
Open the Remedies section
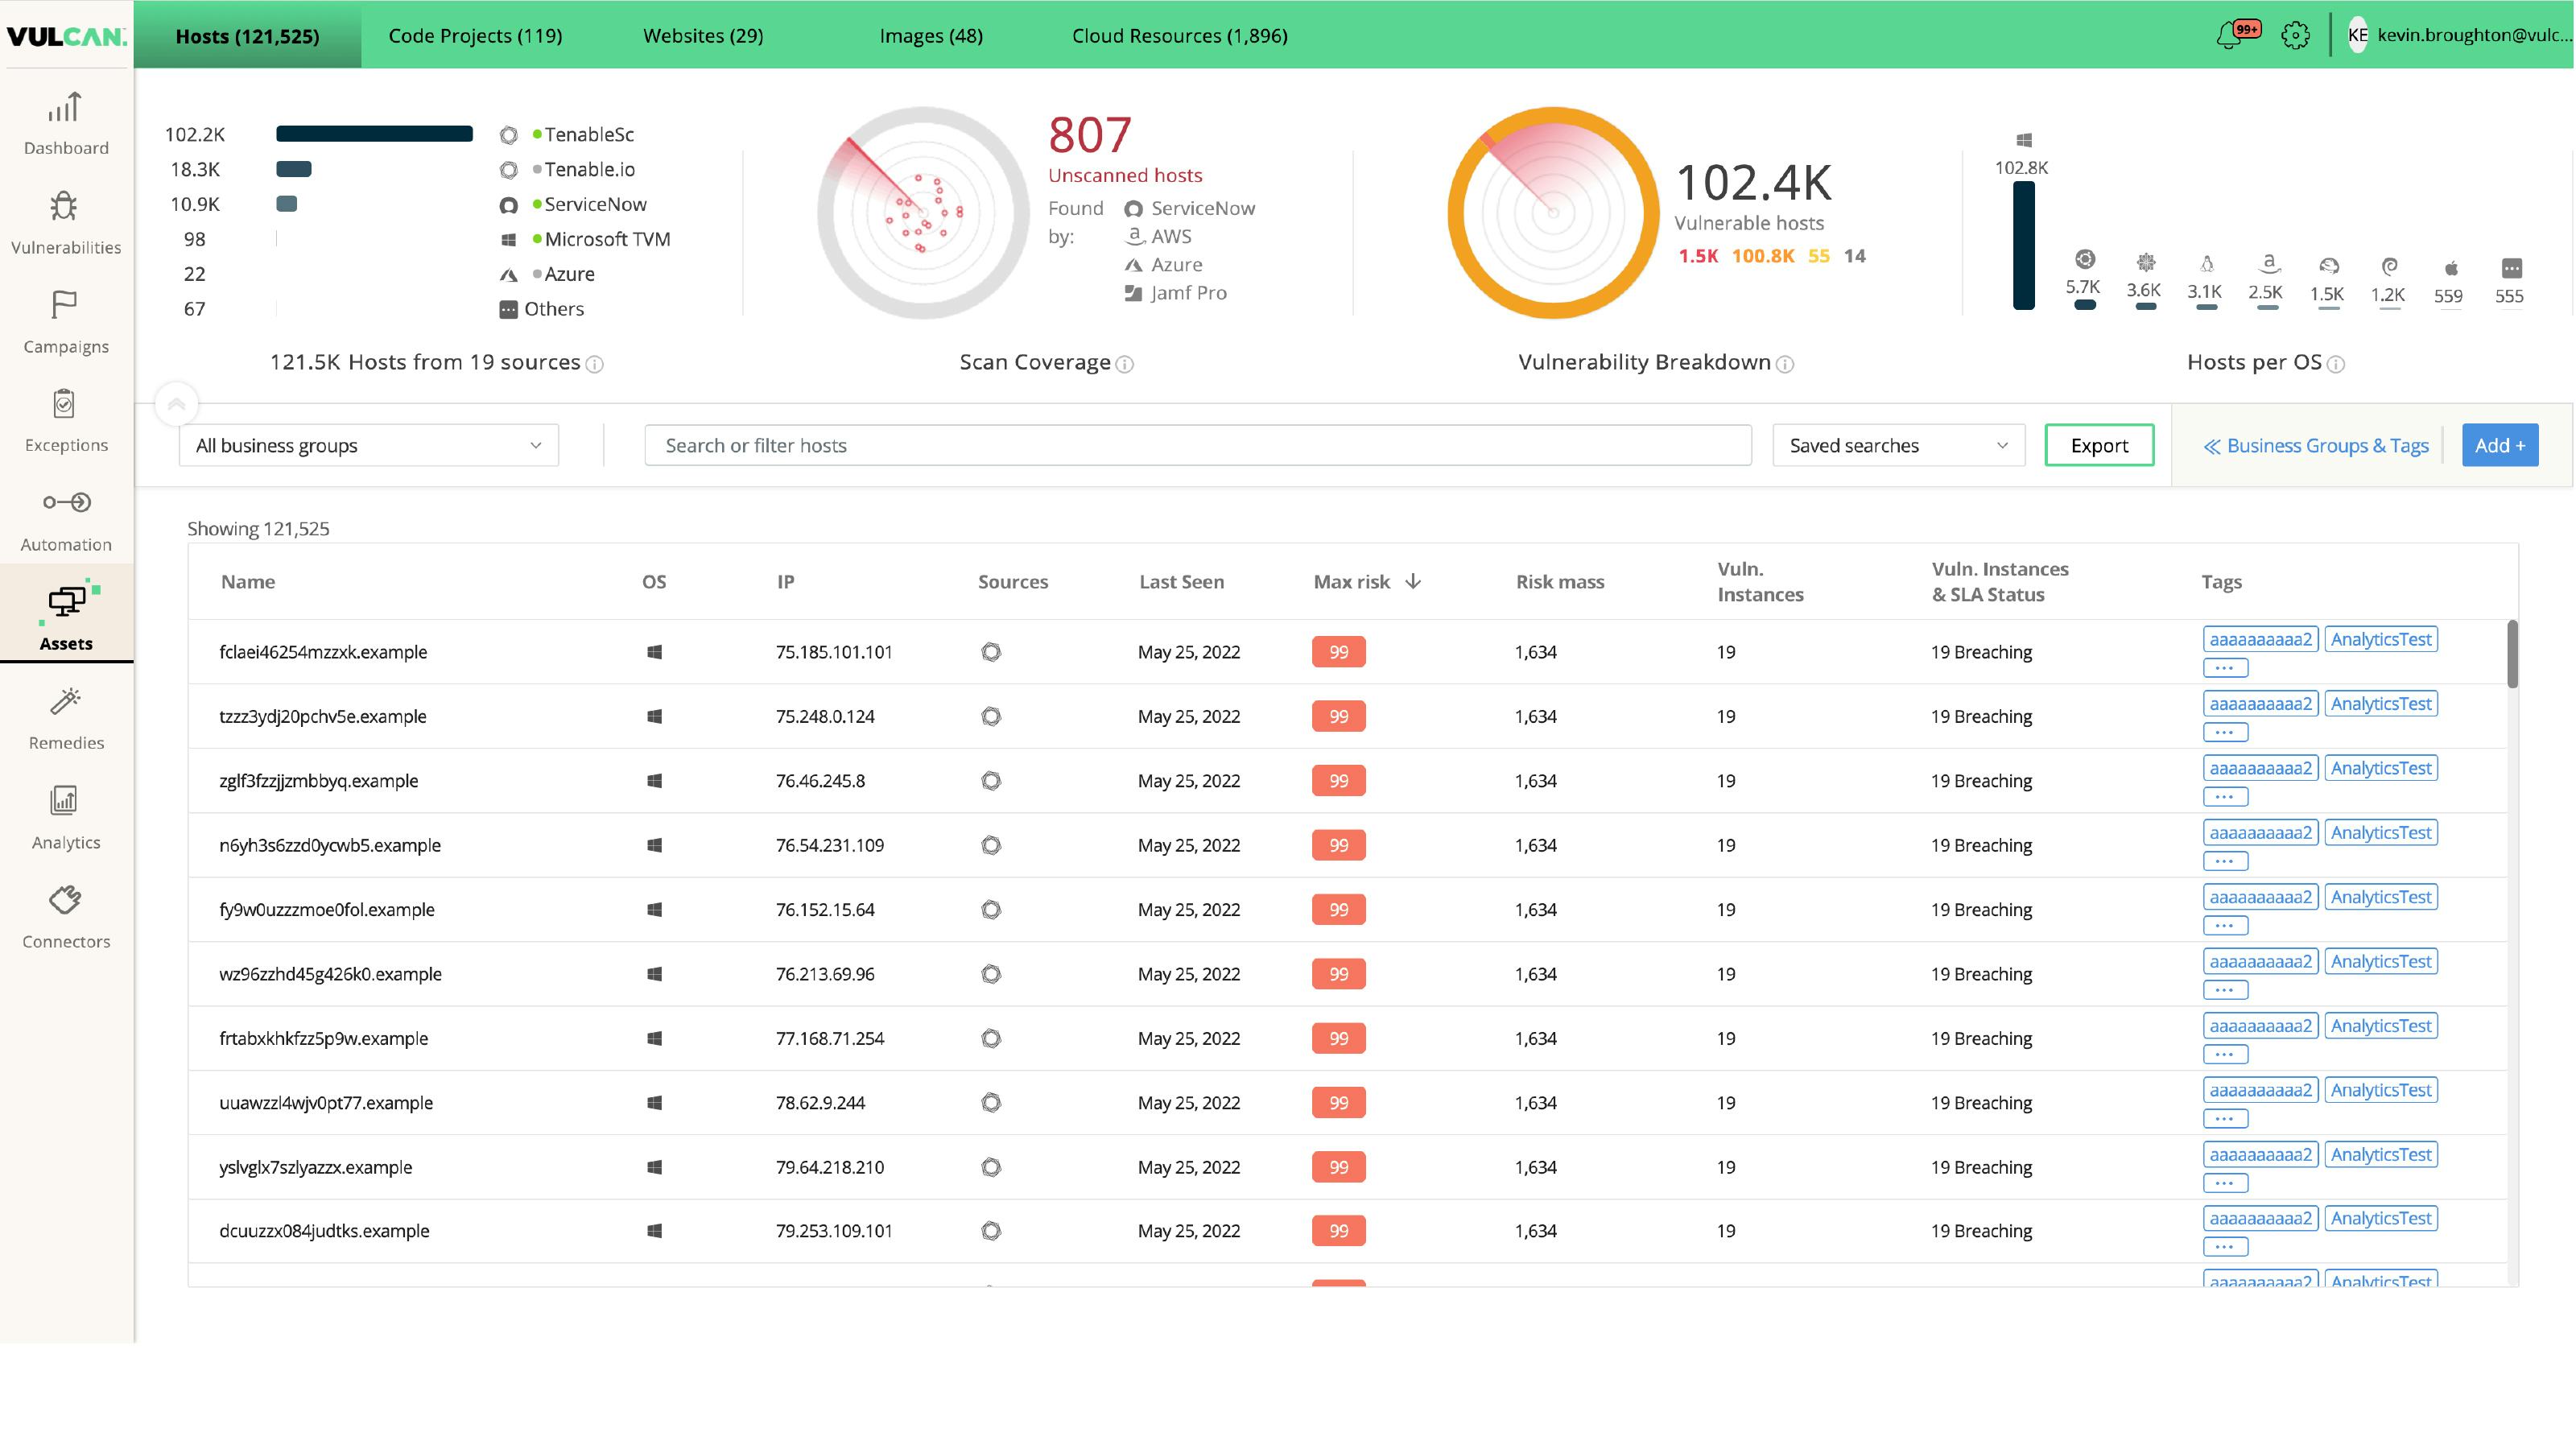pyautogui.click(x=65, y=718)
